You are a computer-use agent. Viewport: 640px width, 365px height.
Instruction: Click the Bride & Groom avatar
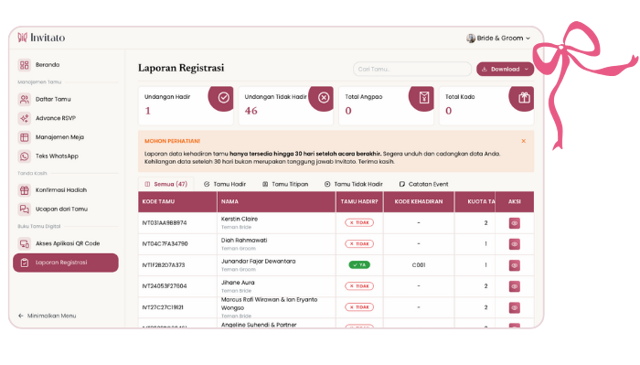click(471, 38)
